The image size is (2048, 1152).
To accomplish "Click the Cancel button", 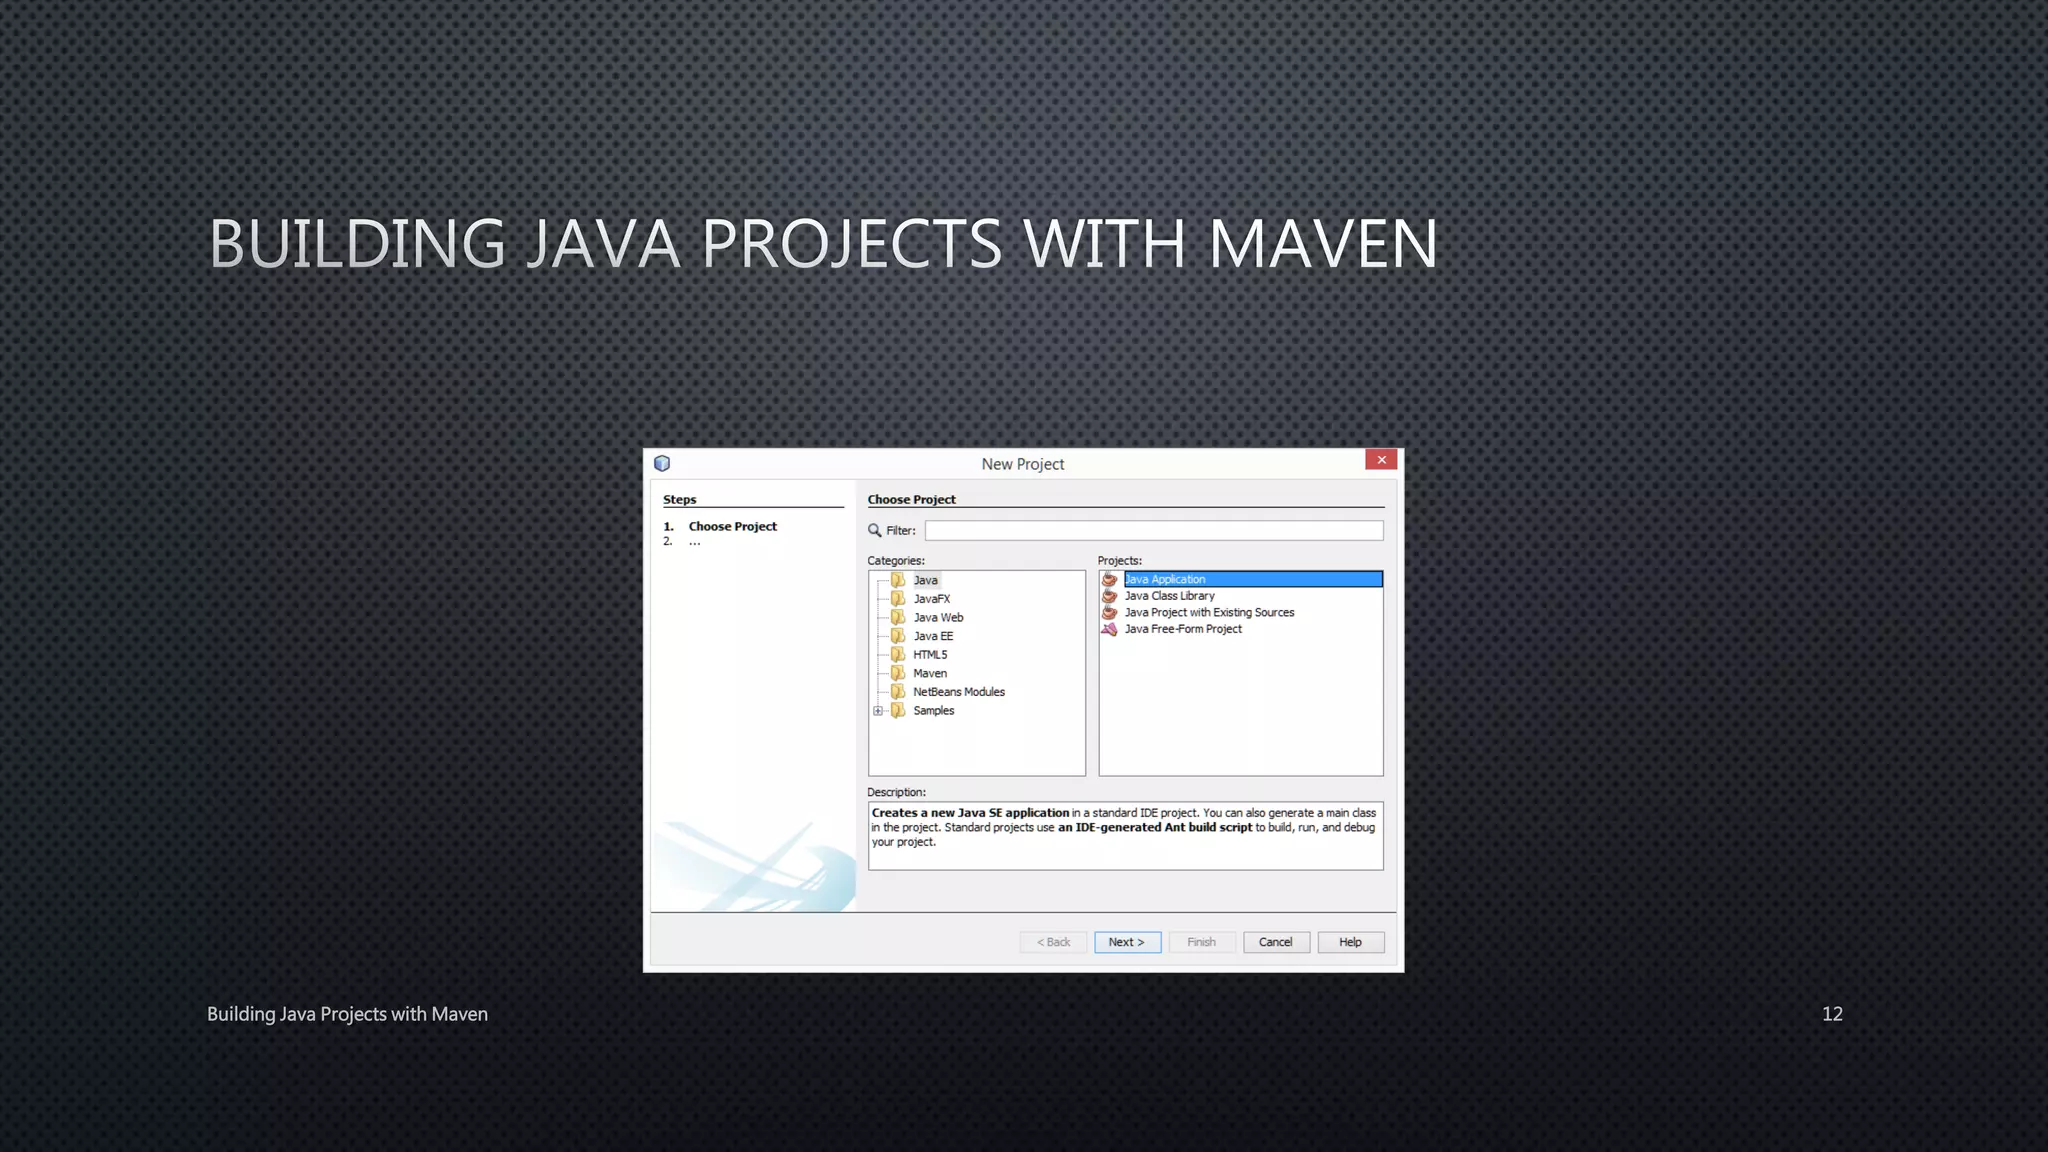I will (x=1276, y=942).
